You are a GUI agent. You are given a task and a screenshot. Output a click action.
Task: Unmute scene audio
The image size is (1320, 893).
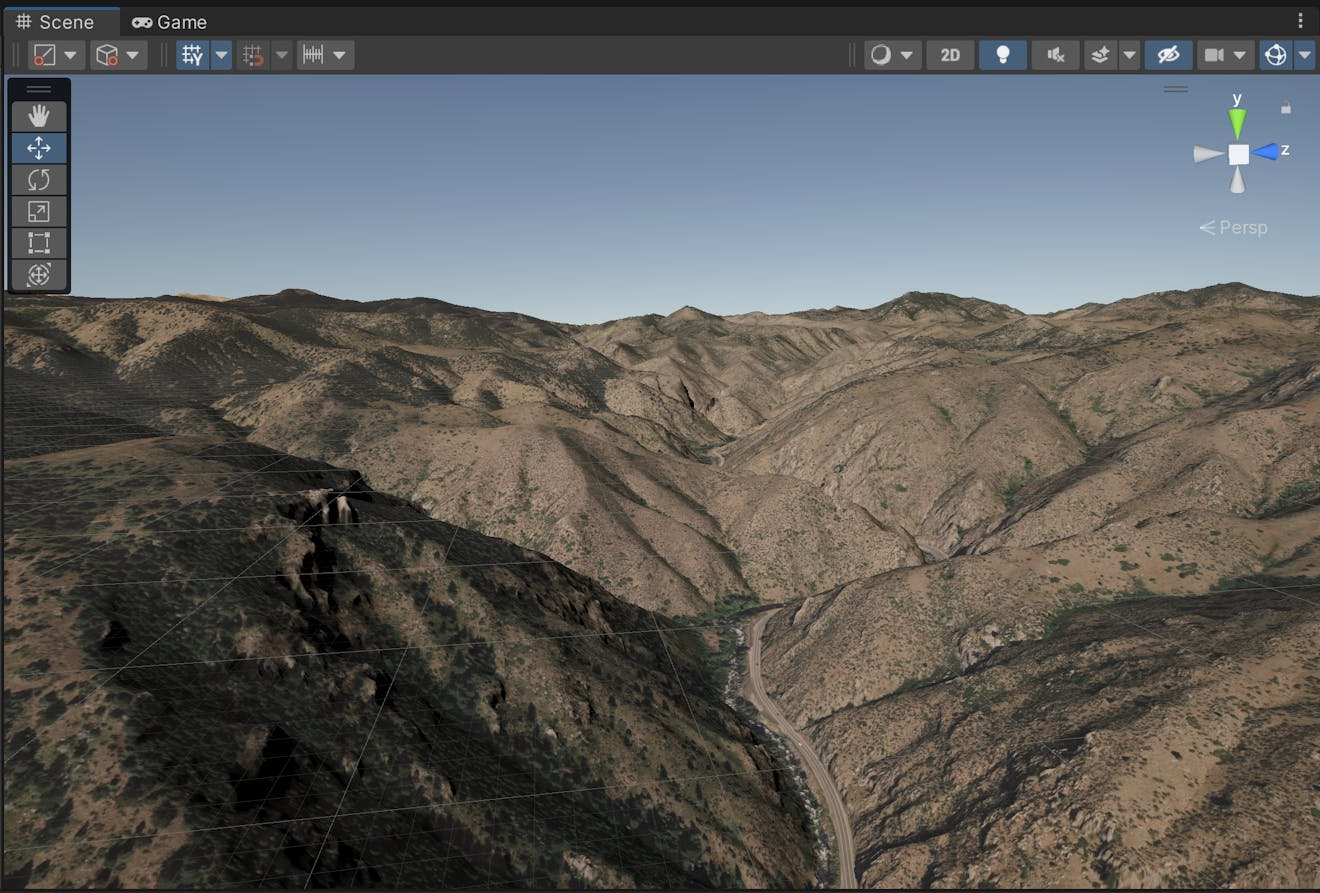[1056, 55]
